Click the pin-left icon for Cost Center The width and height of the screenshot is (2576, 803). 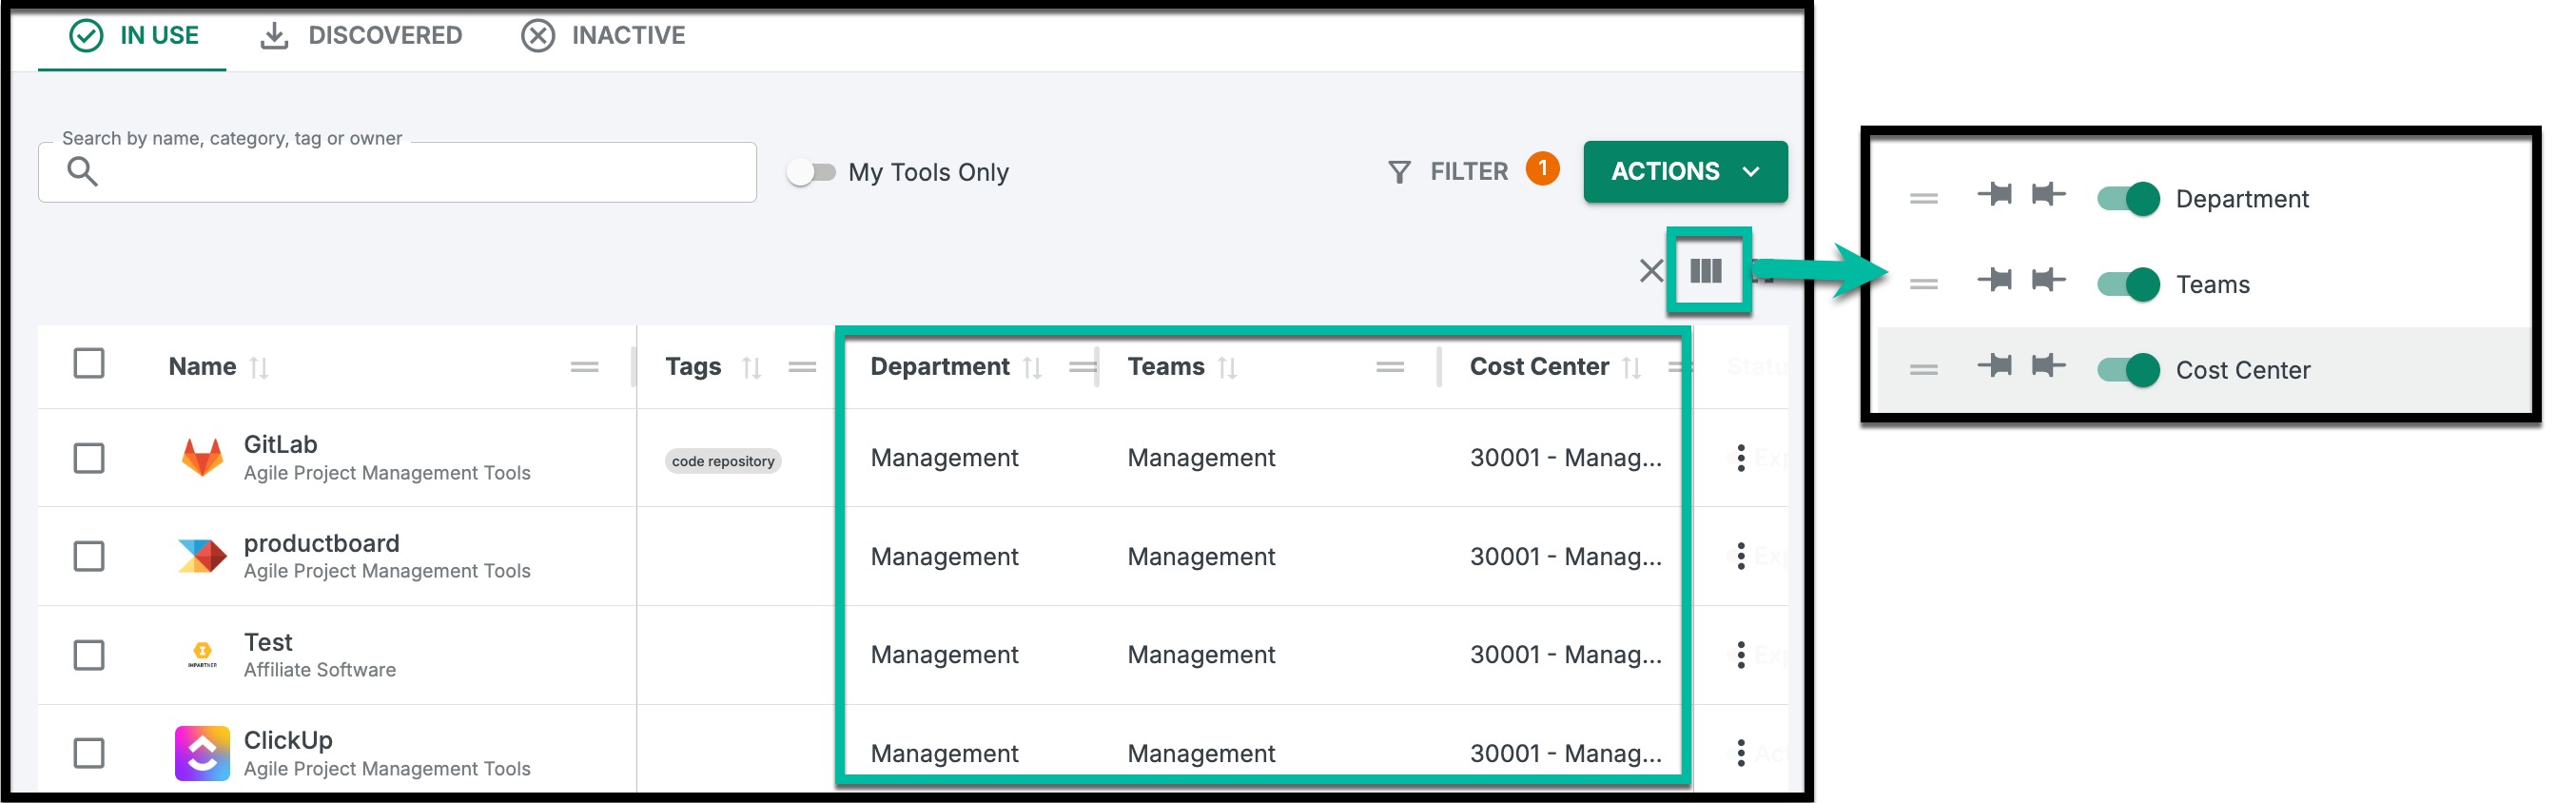[x=1994, y=365]
